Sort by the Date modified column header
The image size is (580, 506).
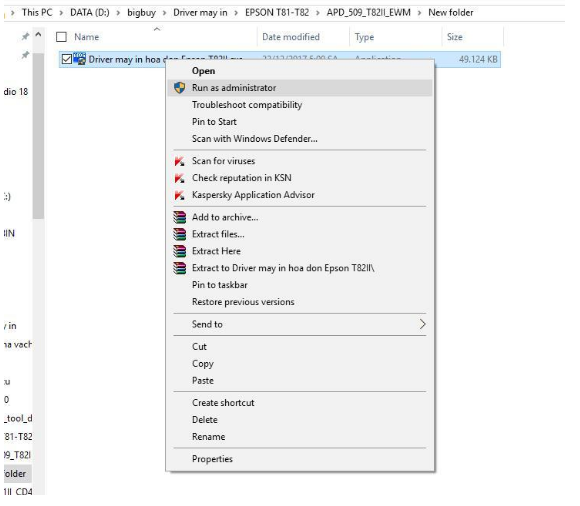pos(291,37)
